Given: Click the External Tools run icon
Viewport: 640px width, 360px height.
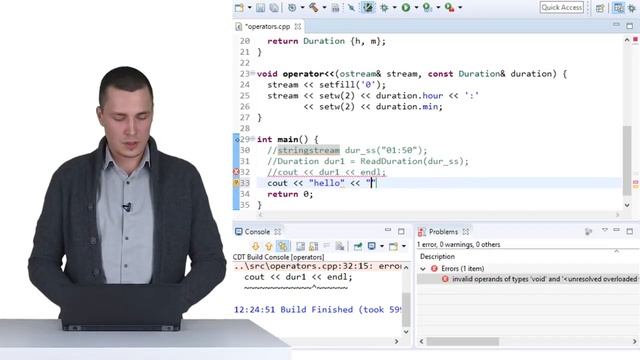Looking at the screenshot, I should 449,7.
